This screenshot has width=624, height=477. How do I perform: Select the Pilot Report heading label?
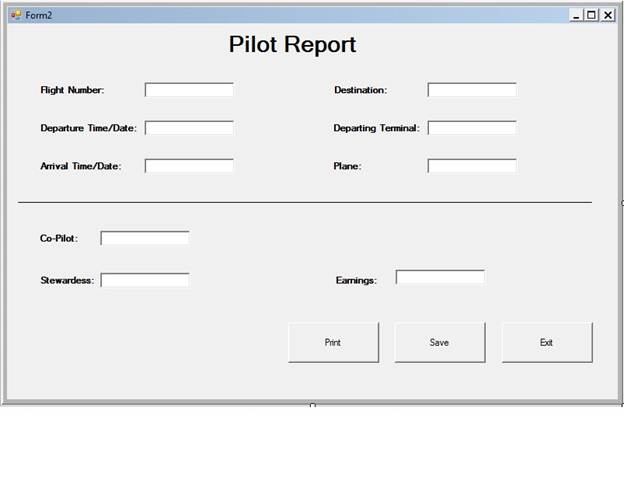[292, 45]
